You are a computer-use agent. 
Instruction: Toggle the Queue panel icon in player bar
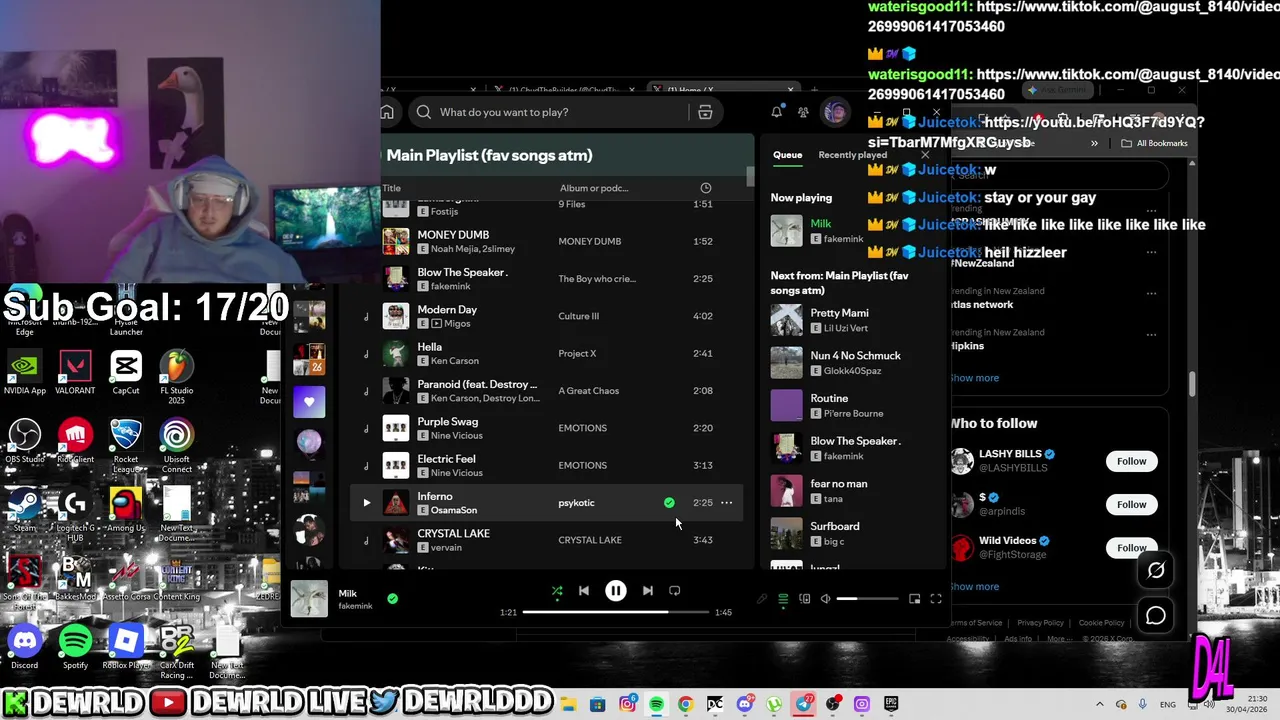[783, 599]
